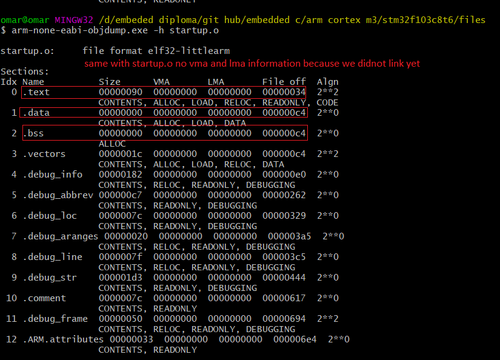Click the File off value 00000262
This screenshot has width=500, height=360.
284,195
